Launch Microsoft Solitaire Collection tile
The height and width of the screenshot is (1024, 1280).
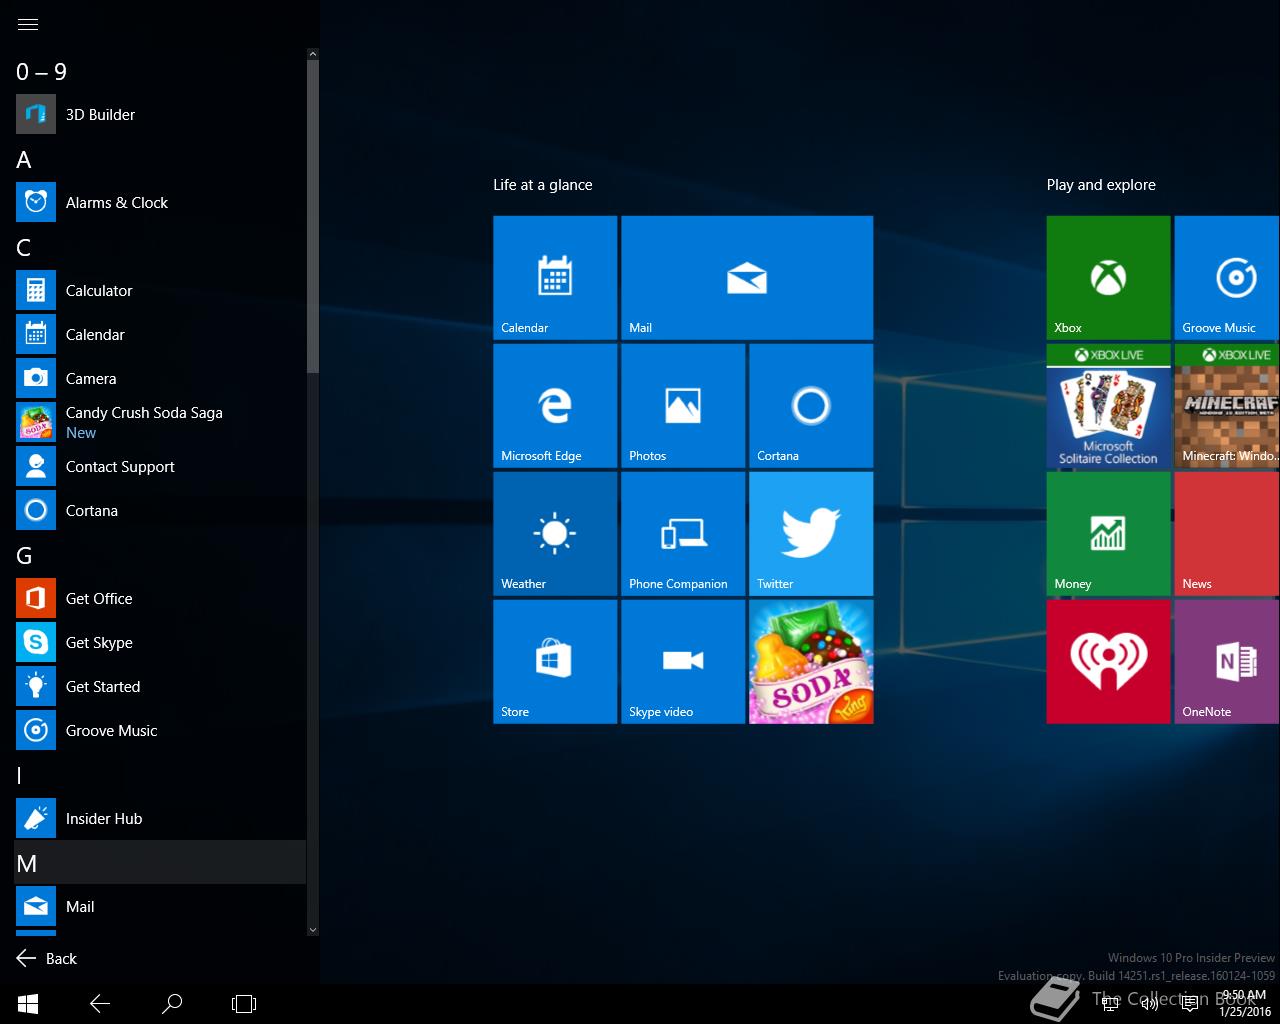[x=1108, y=405]
